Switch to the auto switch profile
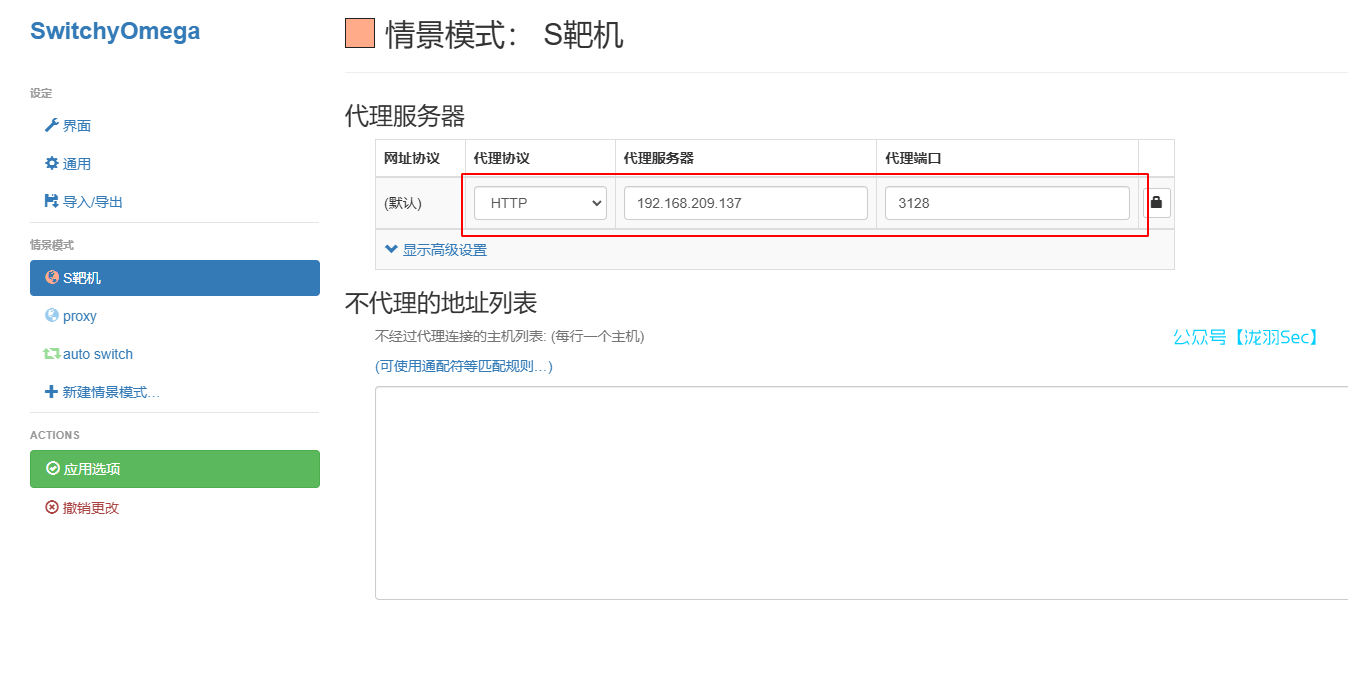 coord(97,354)
